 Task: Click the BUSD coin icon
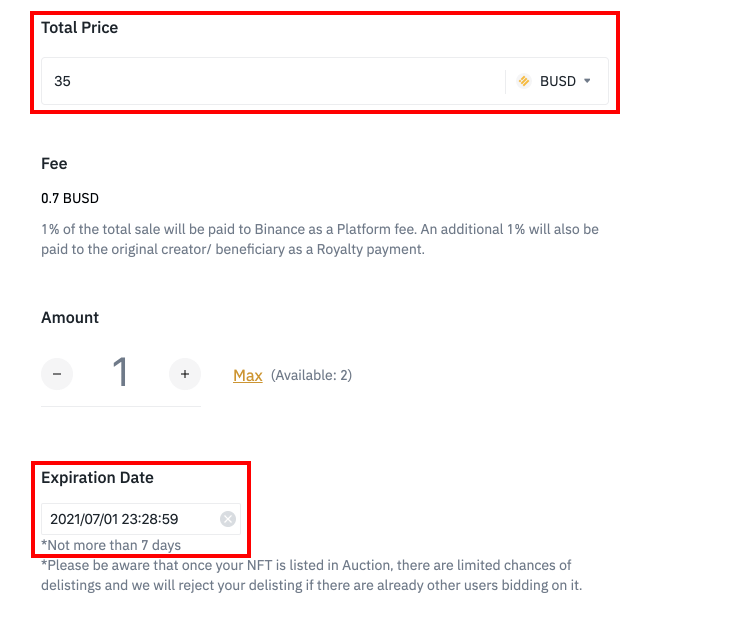coord(524,81)
